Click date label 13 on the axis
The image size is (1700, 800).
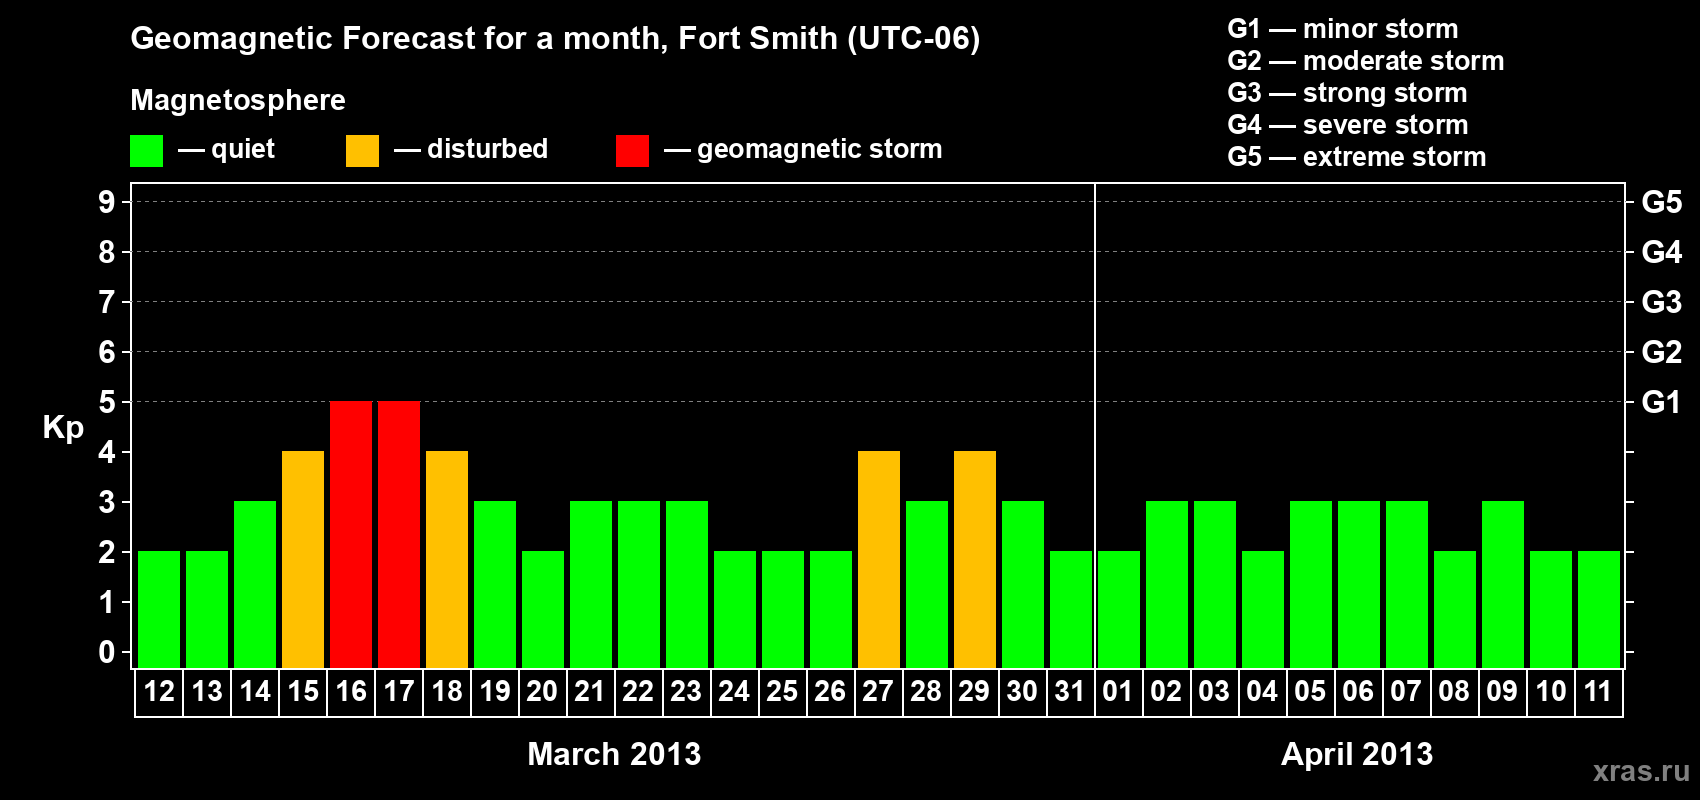point(207,691)
